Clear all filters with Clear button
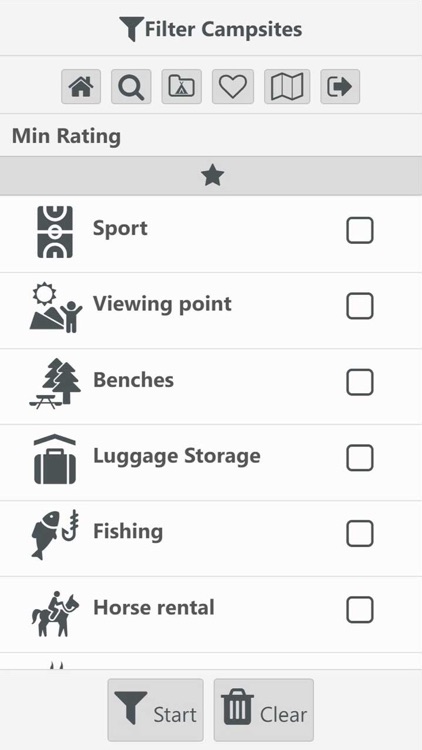The width and height of the screenshot is (422, 750). click(264, 710)
